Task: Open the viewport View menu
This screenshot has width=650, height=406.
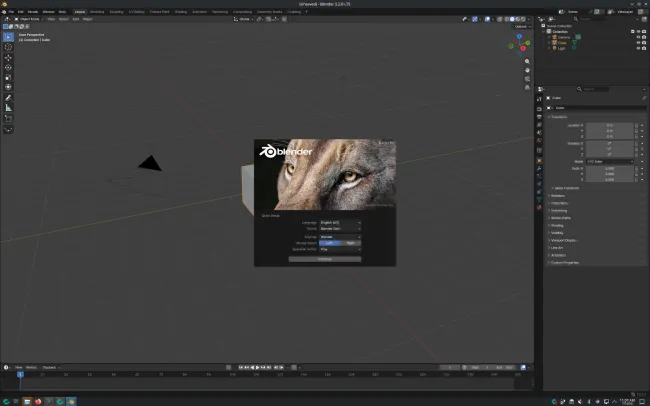Action: [51, 19]
